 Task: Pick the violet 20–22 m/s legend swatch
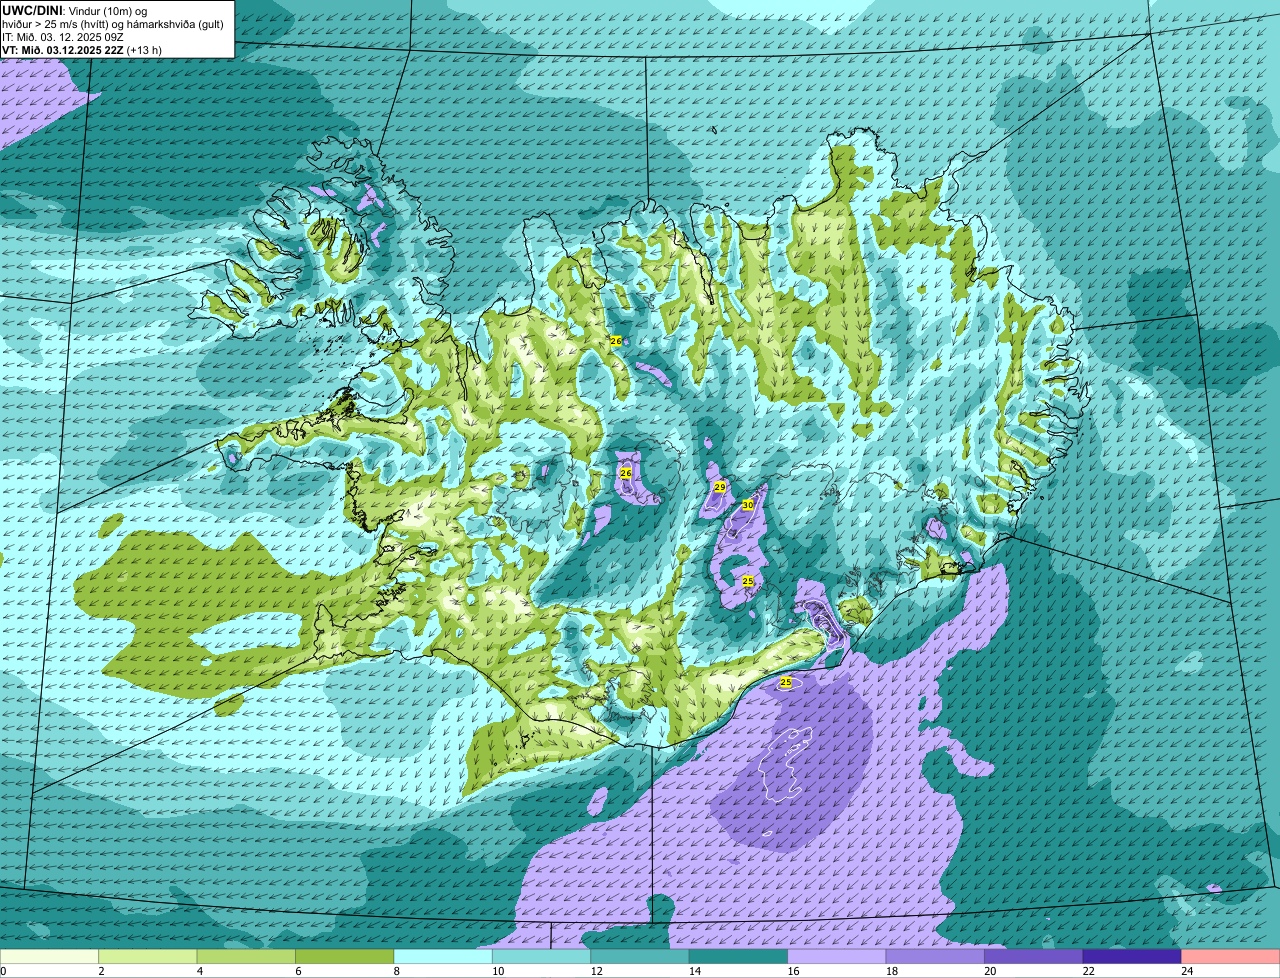point(1034,957)
